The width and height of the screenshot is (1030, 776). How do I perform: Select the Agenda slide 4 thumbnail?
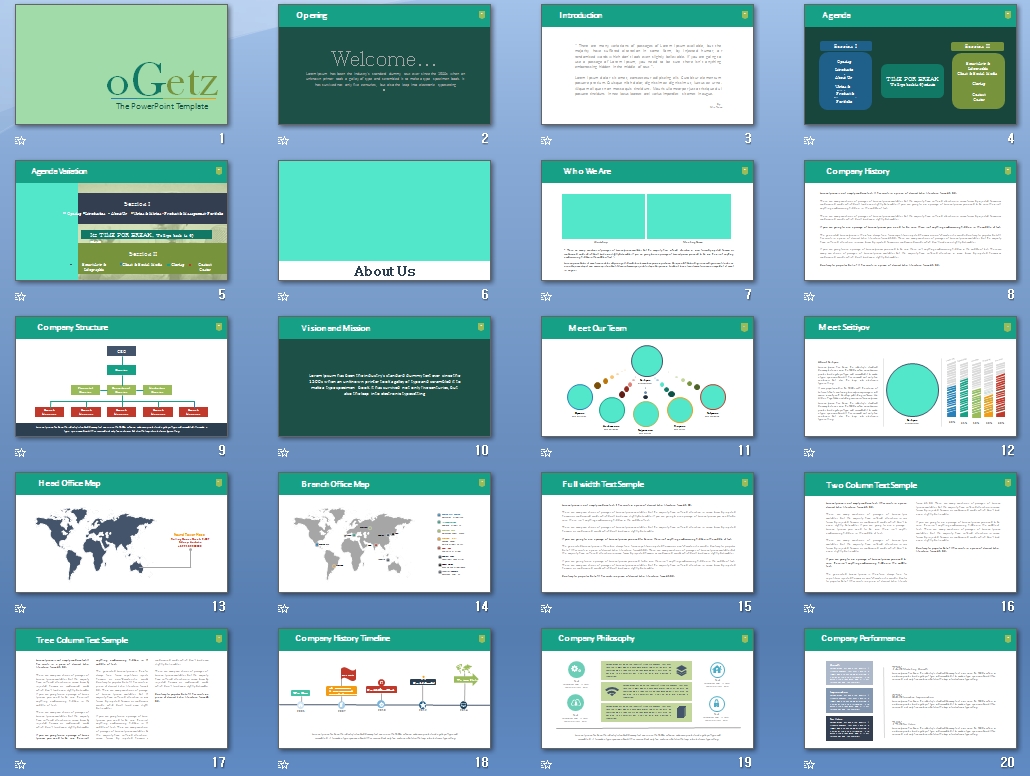click(910, 64)
